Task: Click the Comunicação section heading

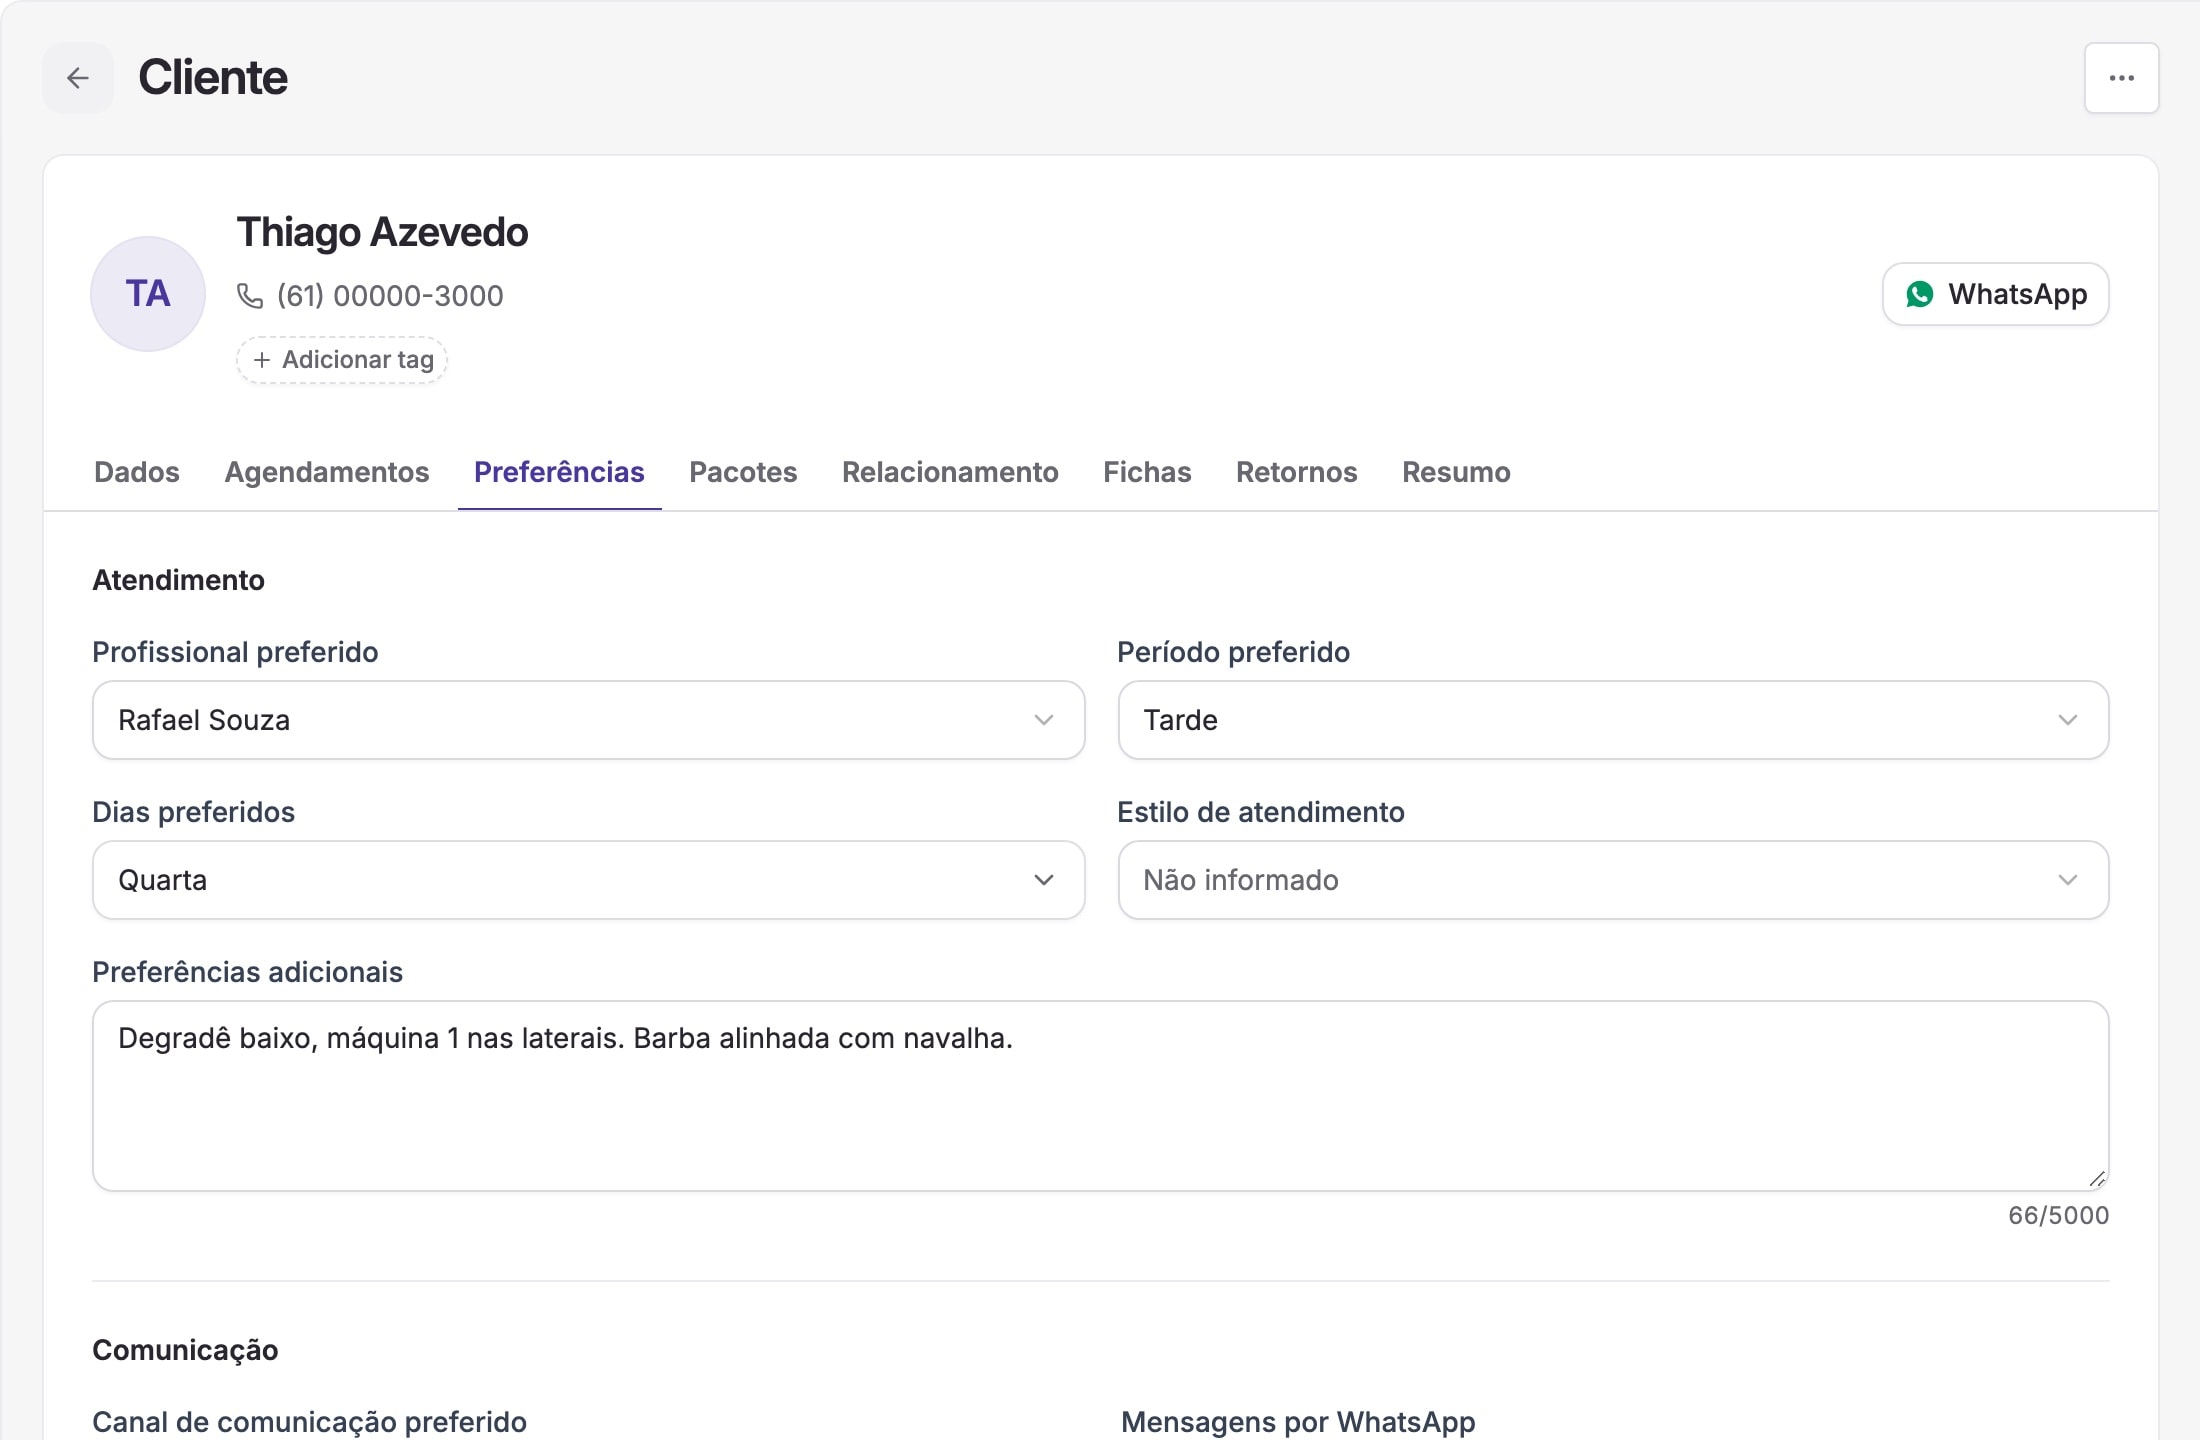Action: click(x=185, y=1350)
